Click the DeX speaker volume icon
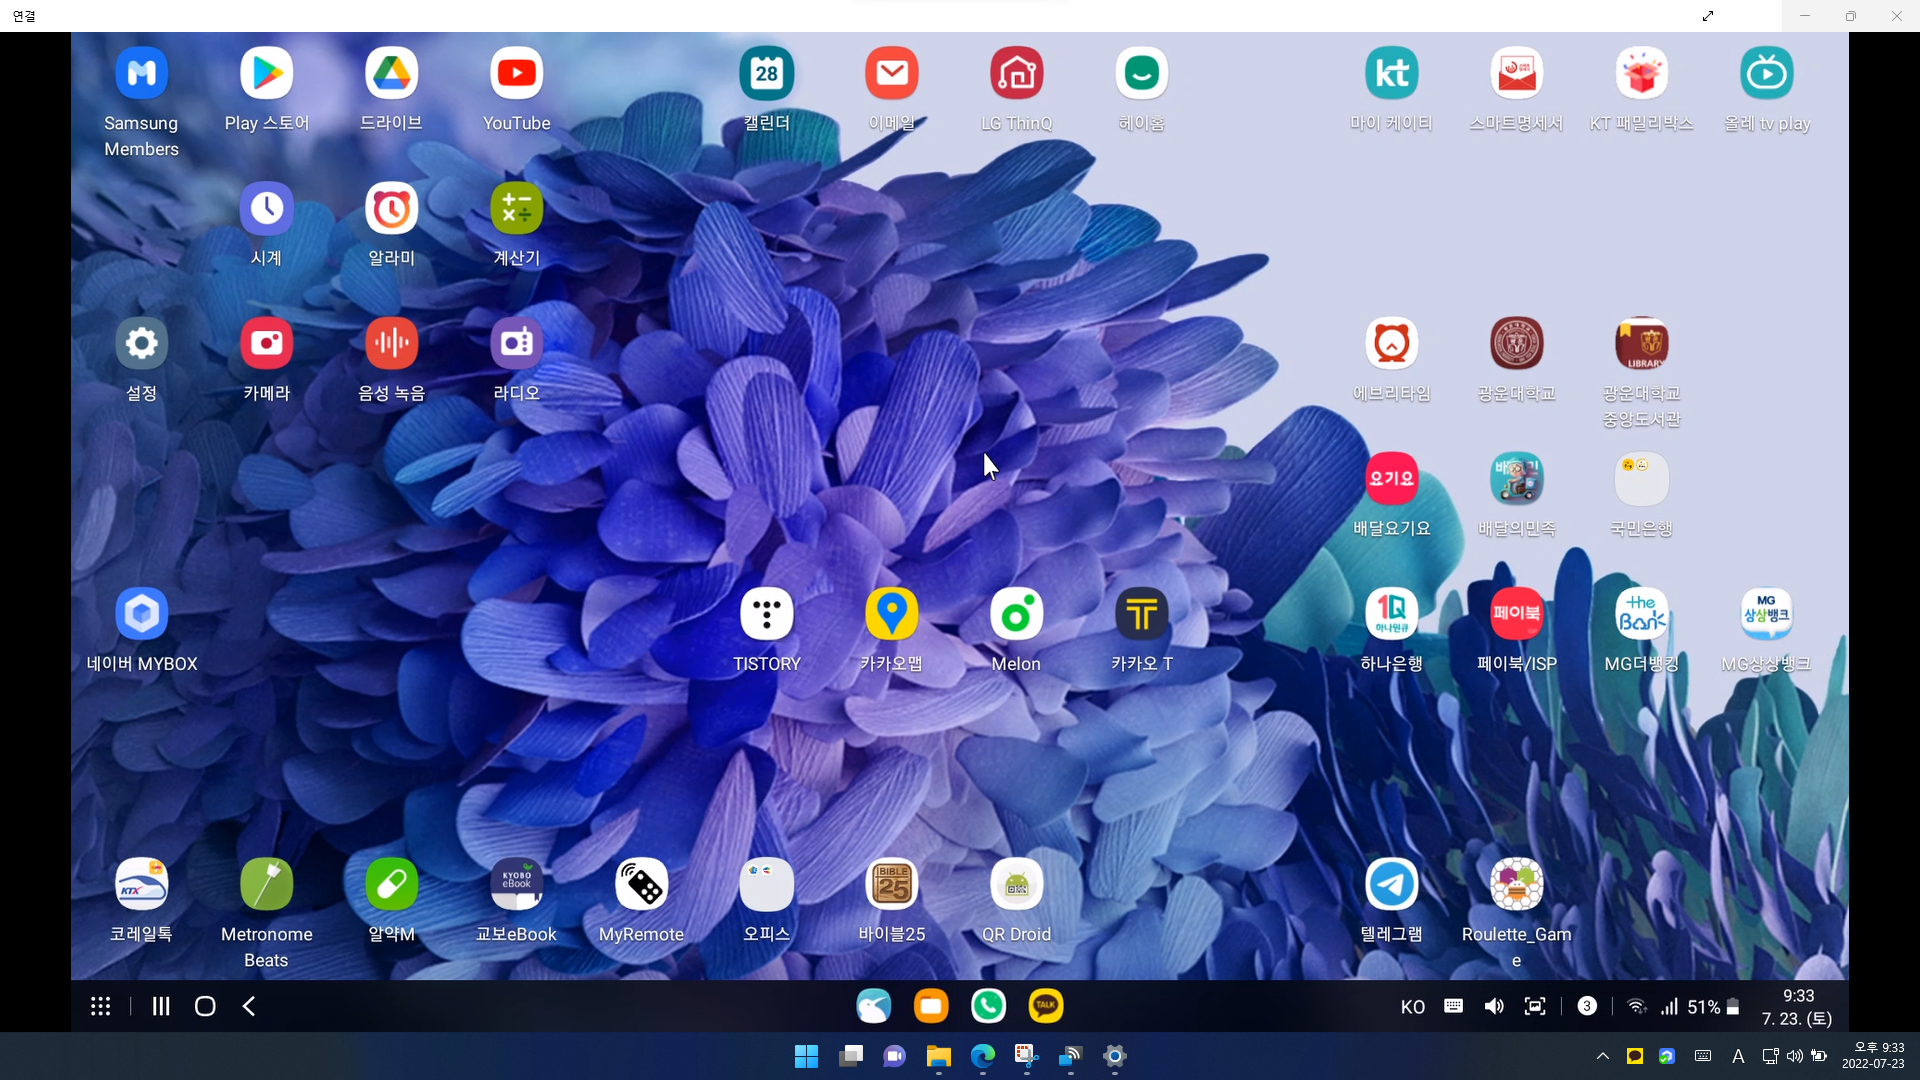 [x=1494, y=1006]
